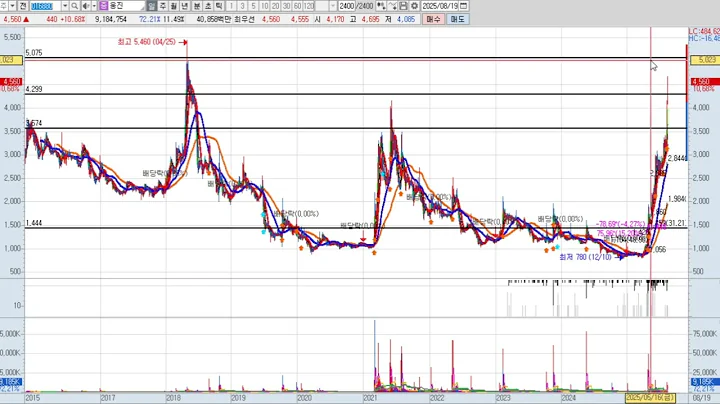Select the daily (일) chart period
Viewport: 720px width, 404px height.
(152, 6)
